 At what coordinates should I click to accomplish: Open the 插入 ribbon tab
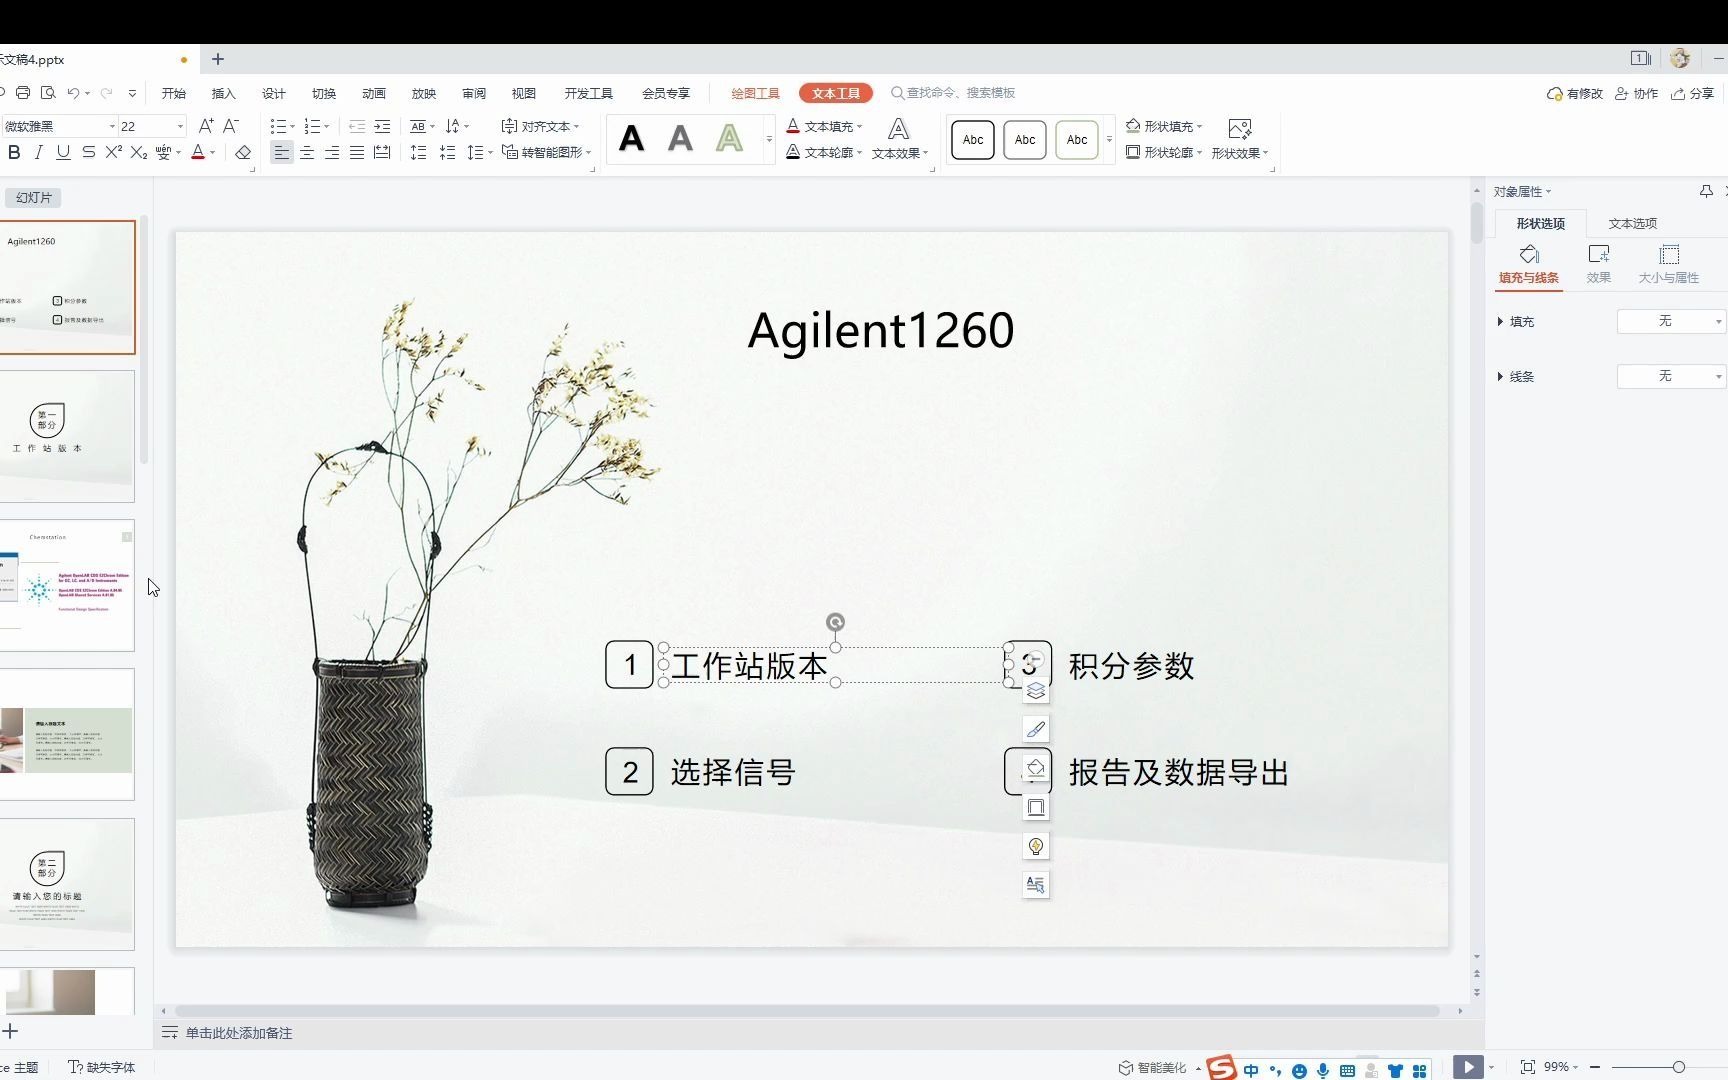coord(224,93)
